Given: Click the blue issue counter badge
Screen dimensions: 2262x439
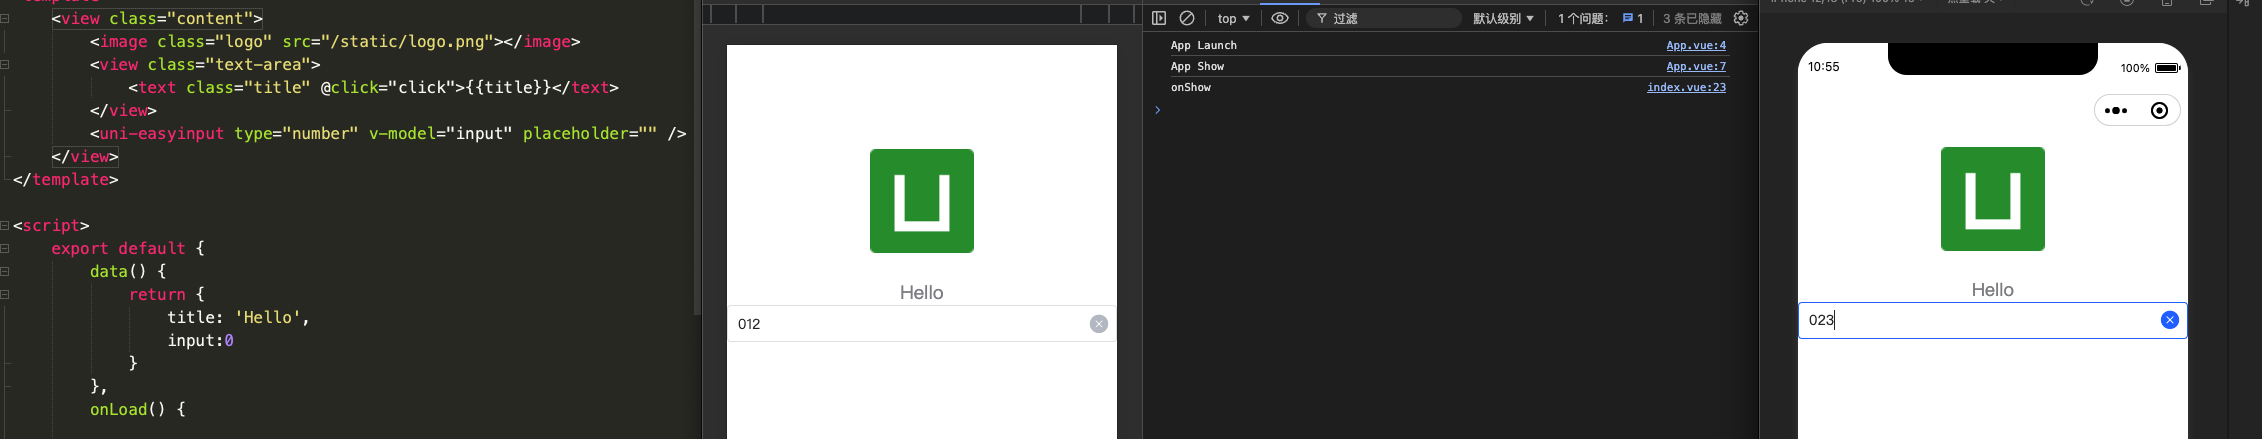Looking at the screenshot, I should pyautogui.click(x=1632, y=18).
